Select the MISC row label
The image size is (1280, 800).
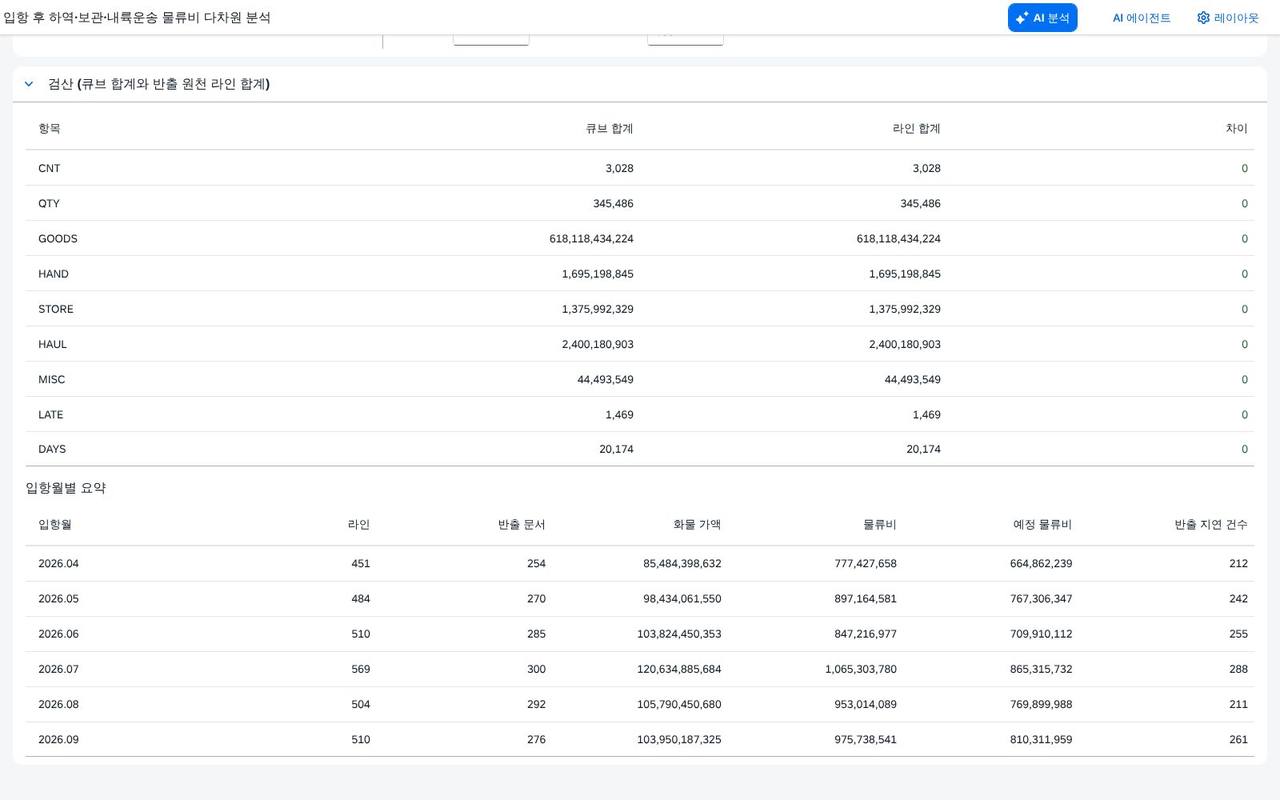52,379
